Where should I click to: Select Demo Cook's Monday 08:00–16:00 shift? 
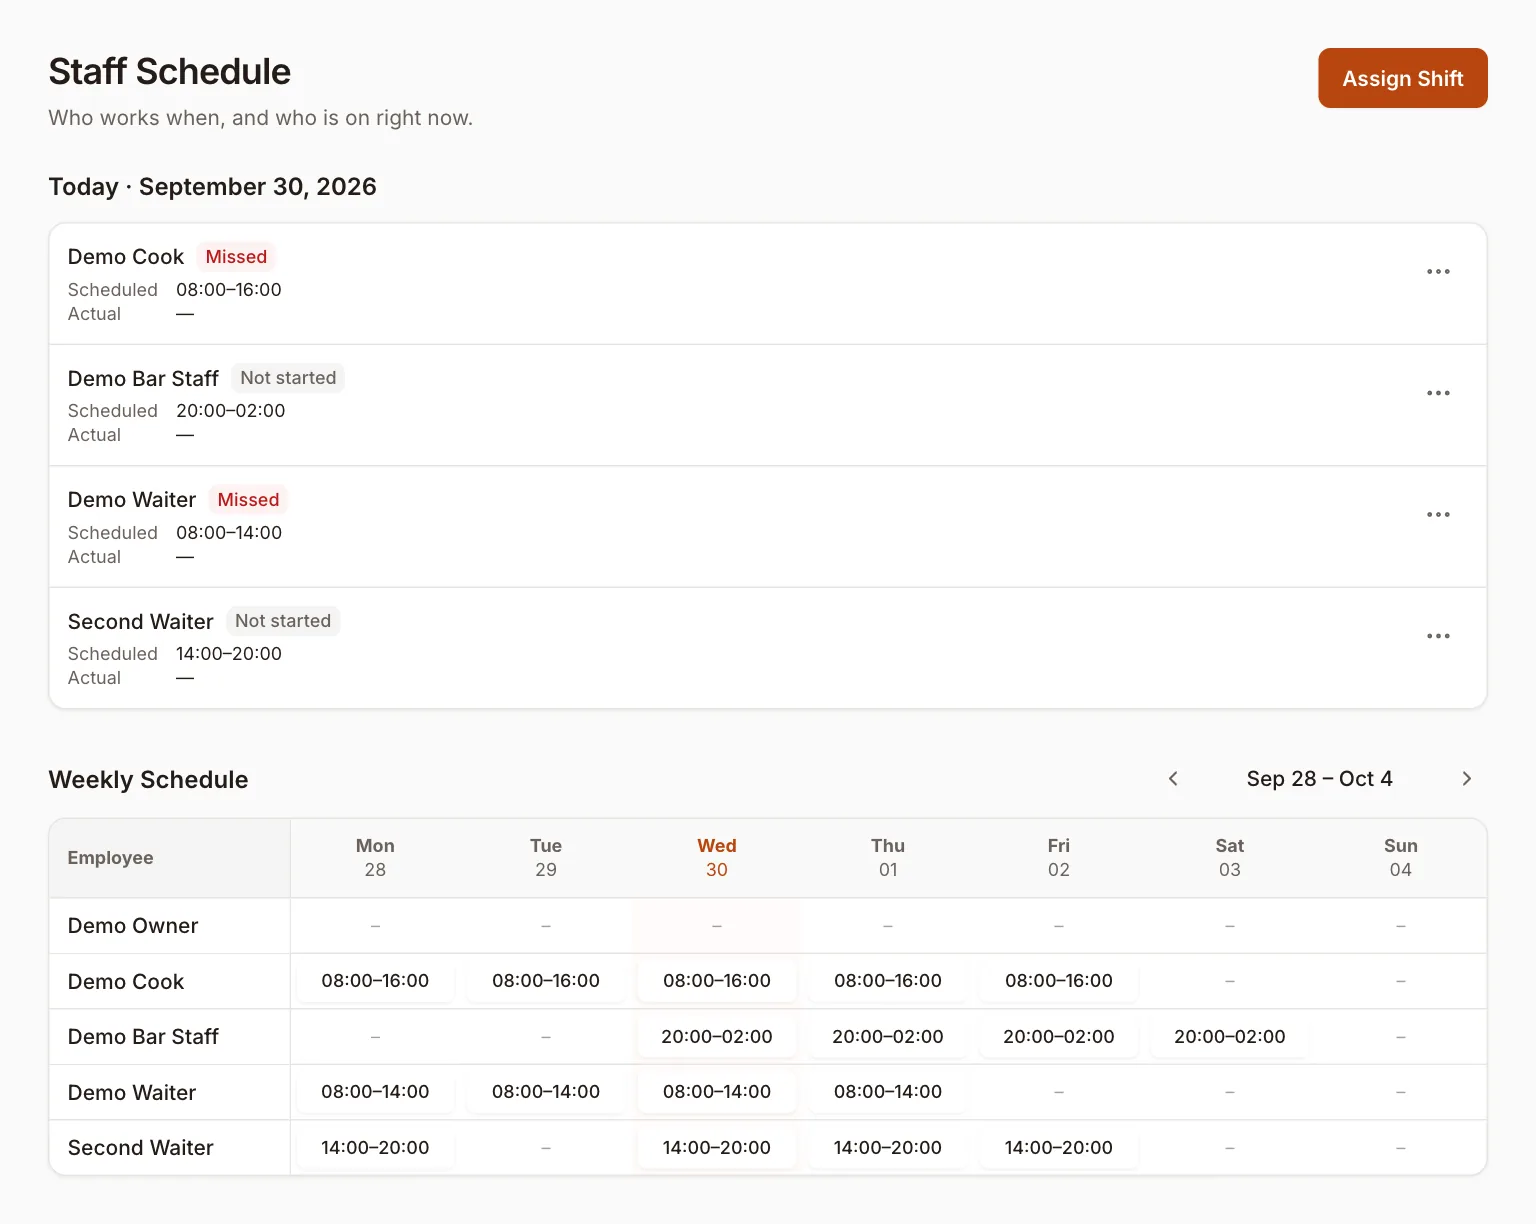coord(375,981)
